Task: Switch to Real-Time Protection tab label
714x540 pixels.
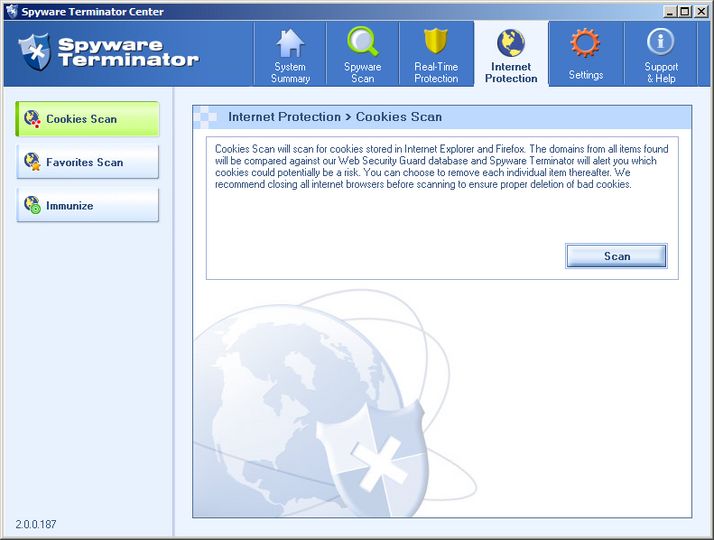Action: (x=436, y=73)
